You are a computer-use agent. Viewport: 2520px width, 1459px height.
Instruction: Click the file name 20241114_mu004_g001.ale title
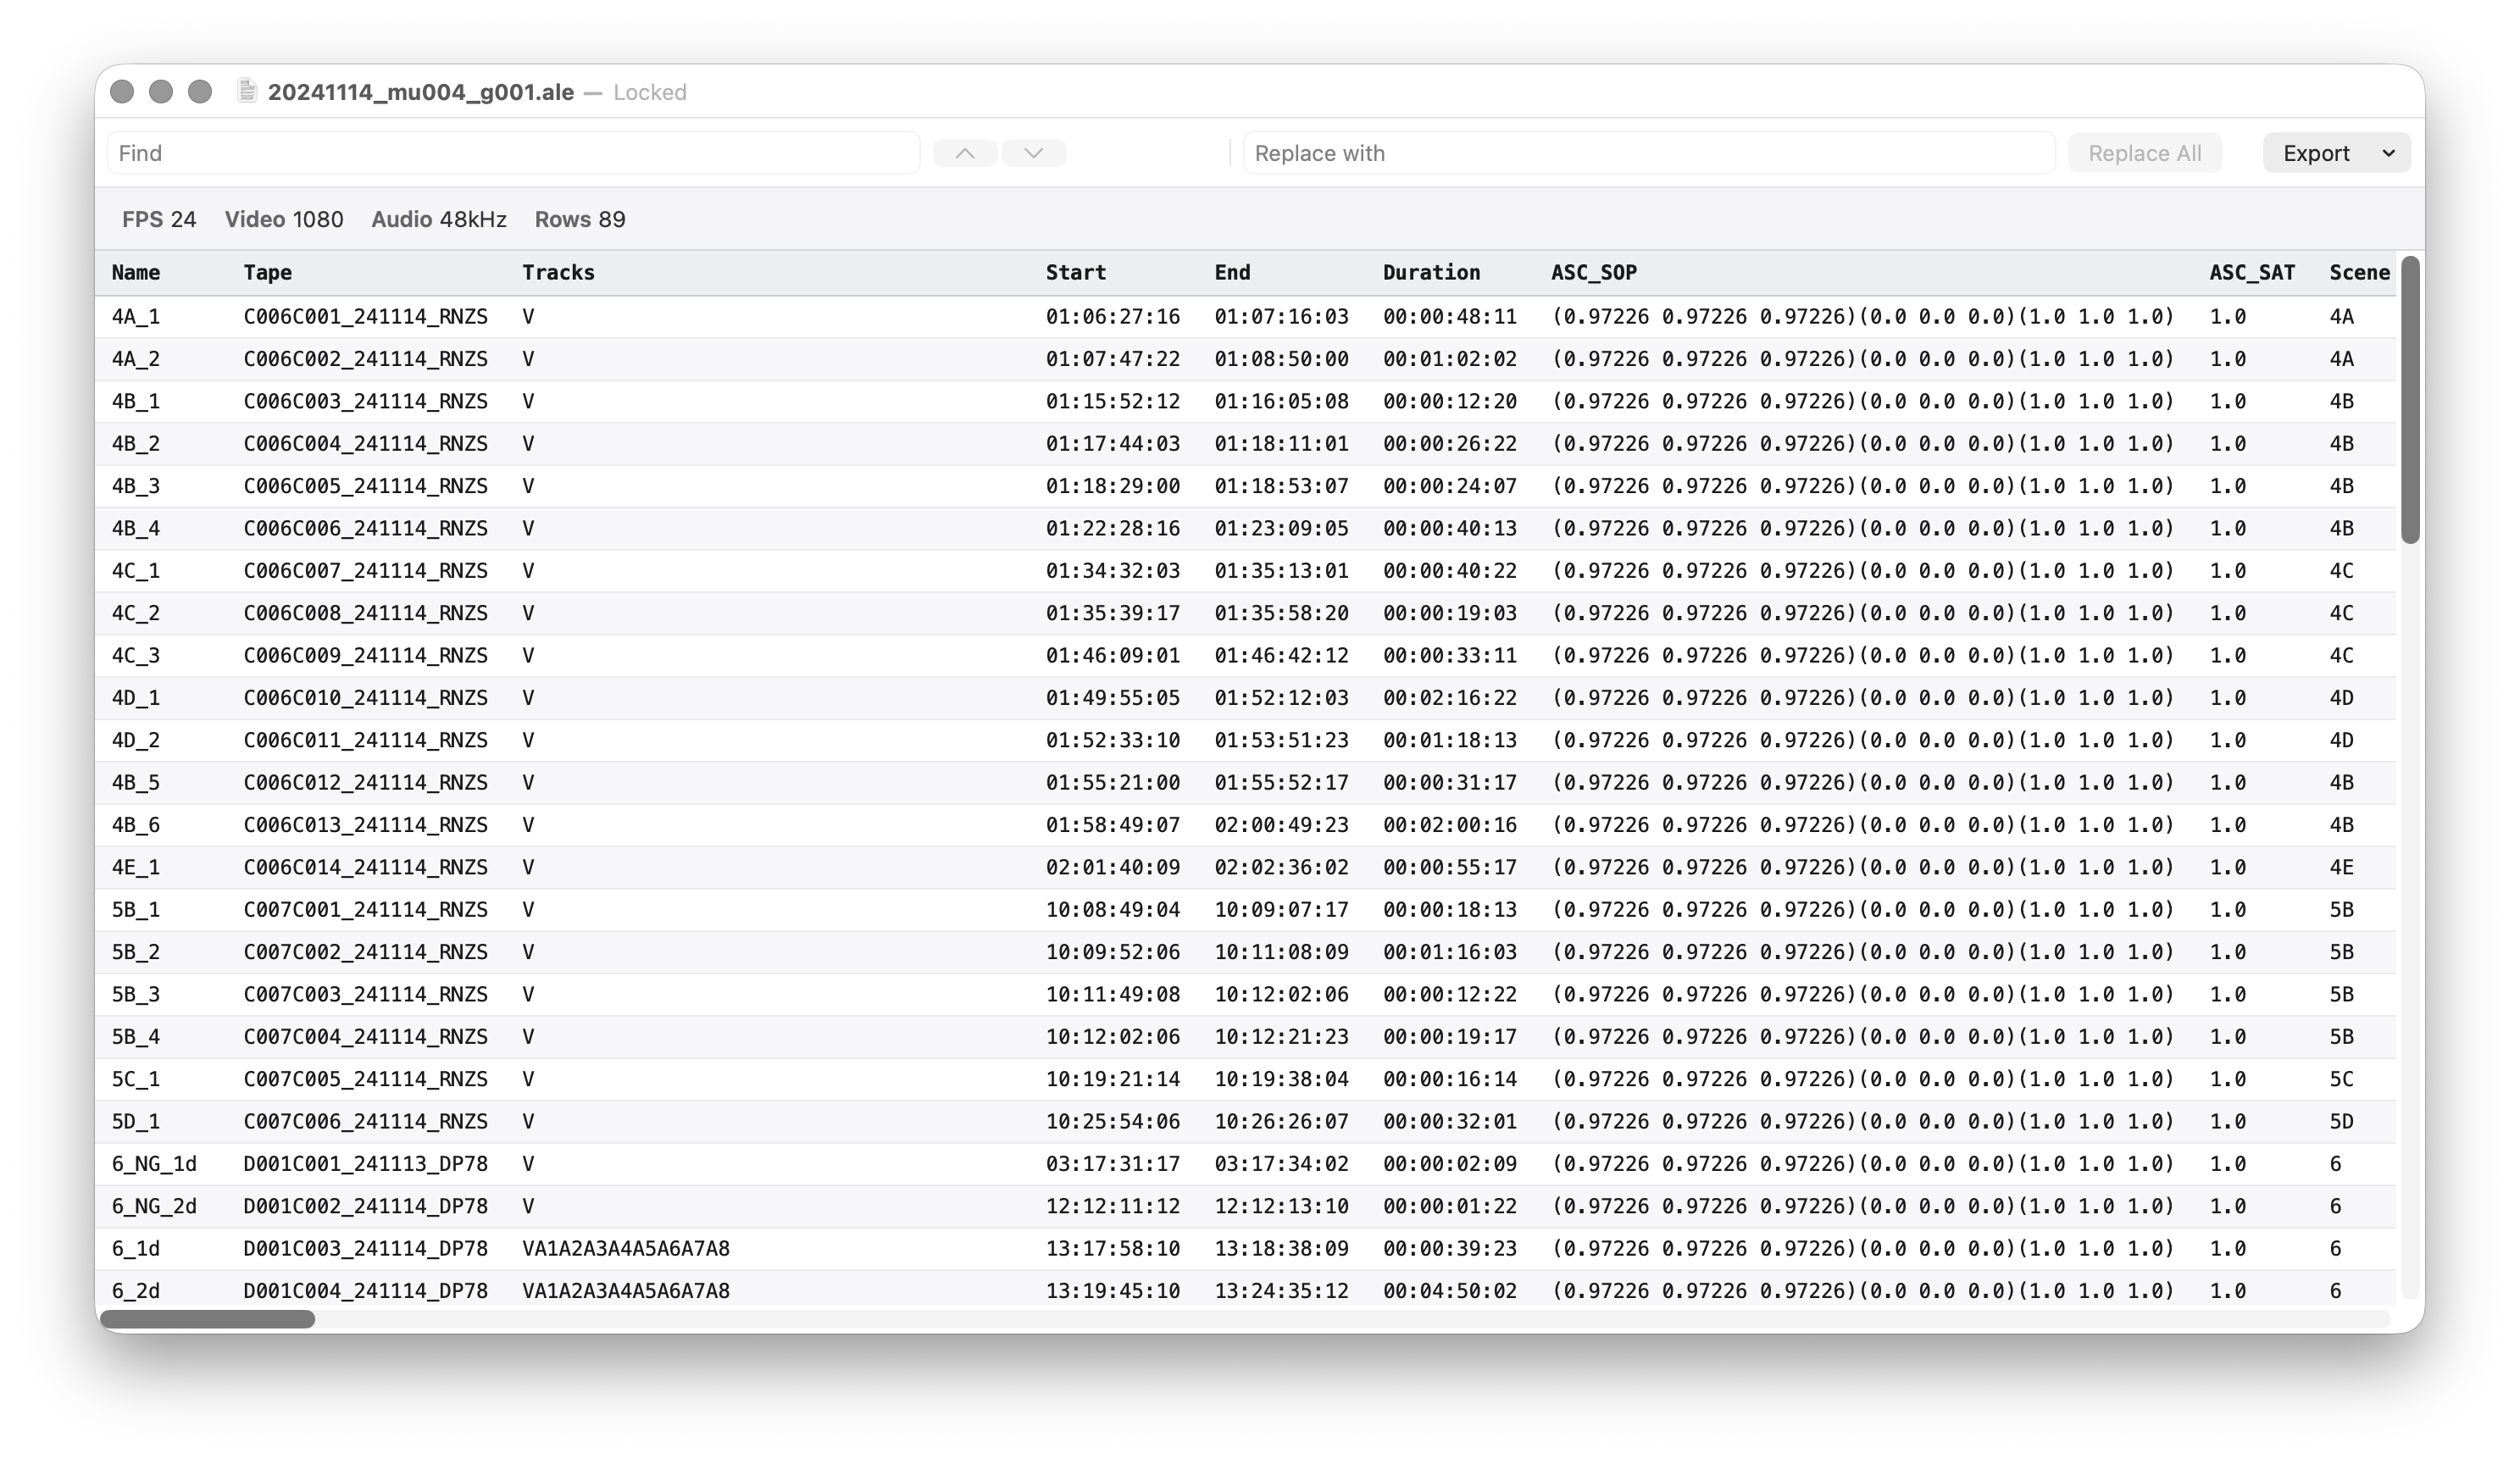(421, 92)
